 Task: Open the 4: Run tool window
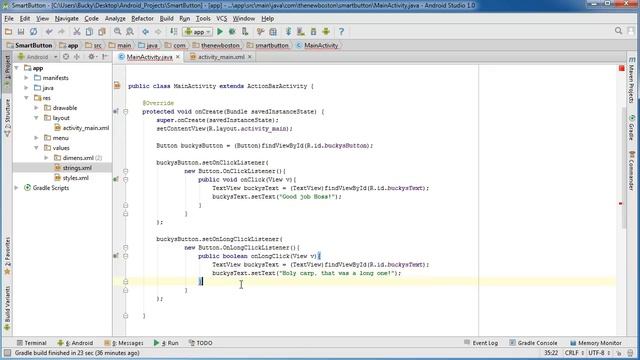[x=166, y=343]
